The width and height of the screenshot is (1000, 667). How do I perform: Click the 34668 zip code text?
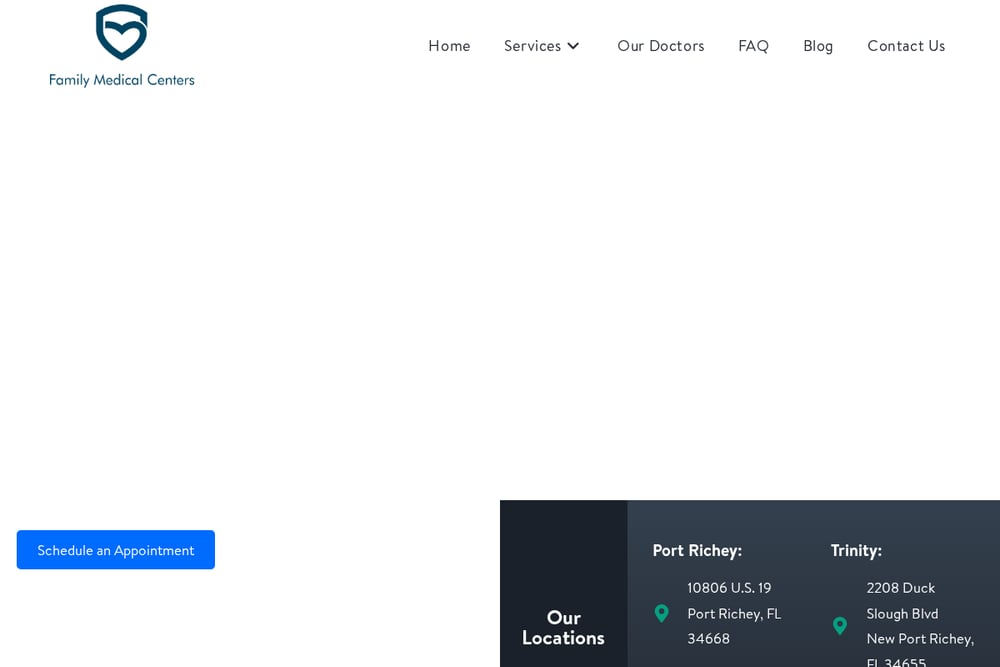click(708, 638)
